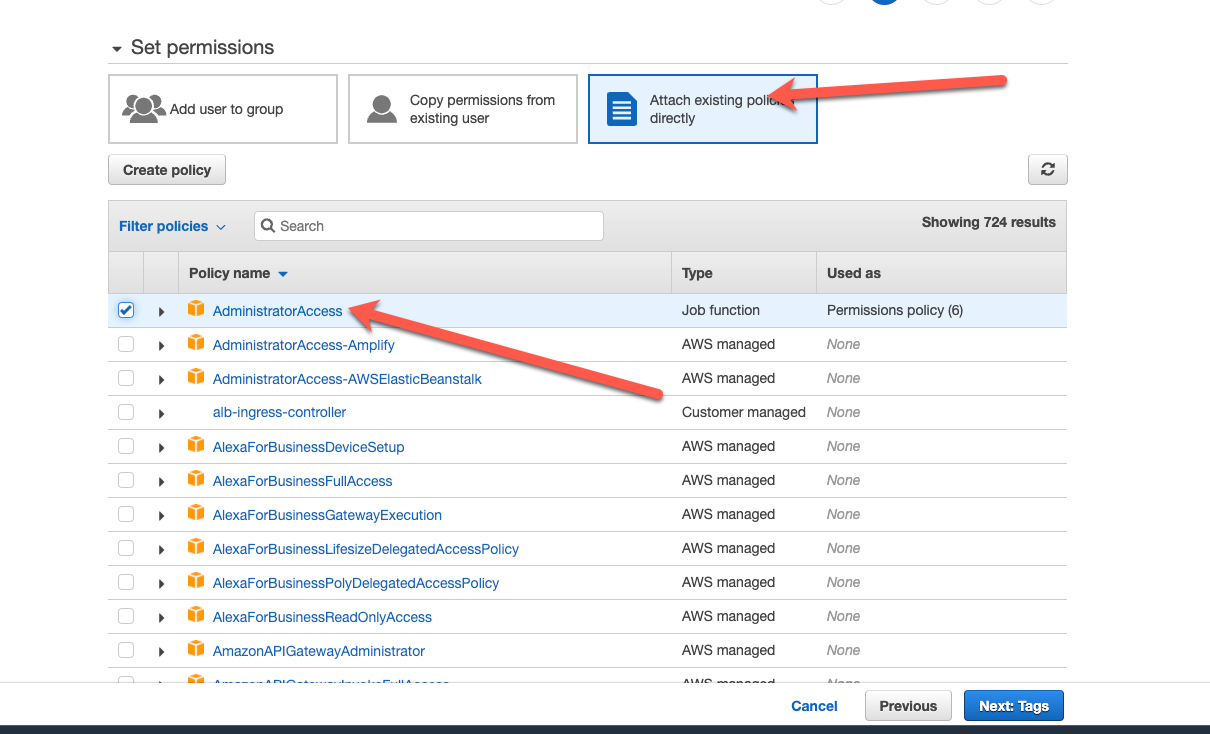This screenshot has width=1210, height=734.
Task: Open the AlexaForBusinessFullAccess policy link
Action: point(303,481)
